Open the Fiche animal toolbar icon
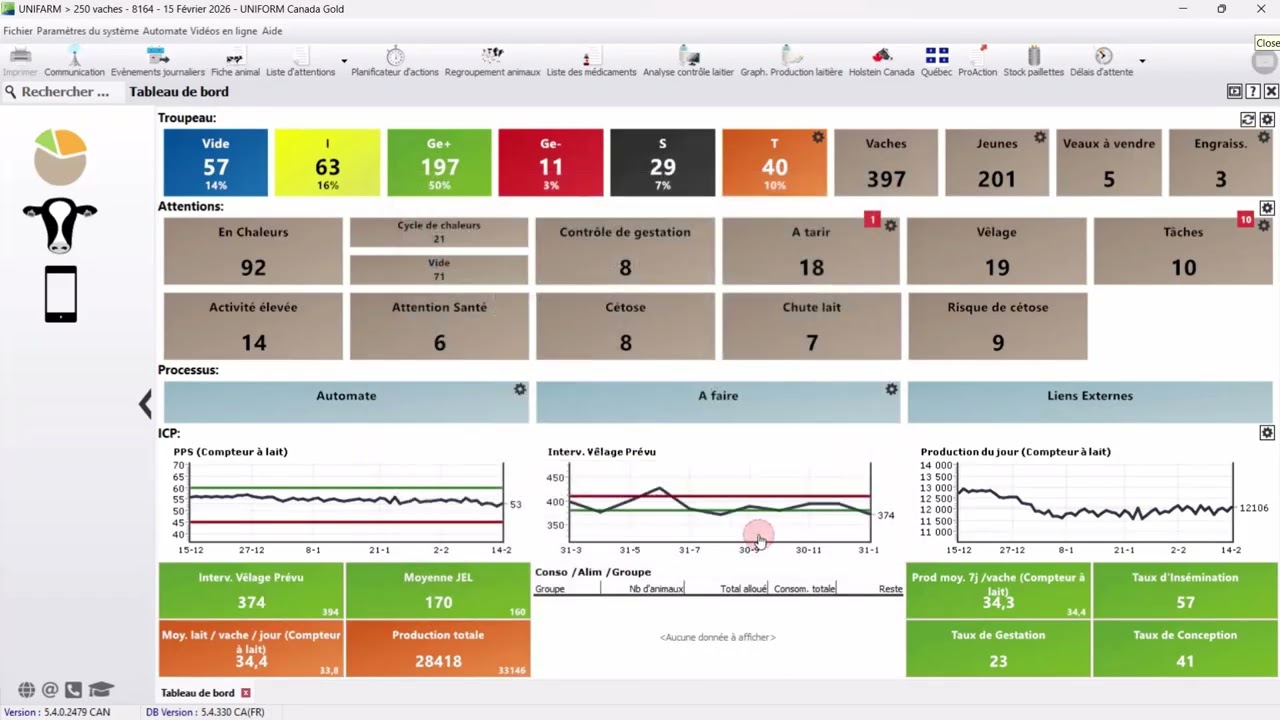The image size is (1280, 720). pyautogui.click(x=235, y=62)
